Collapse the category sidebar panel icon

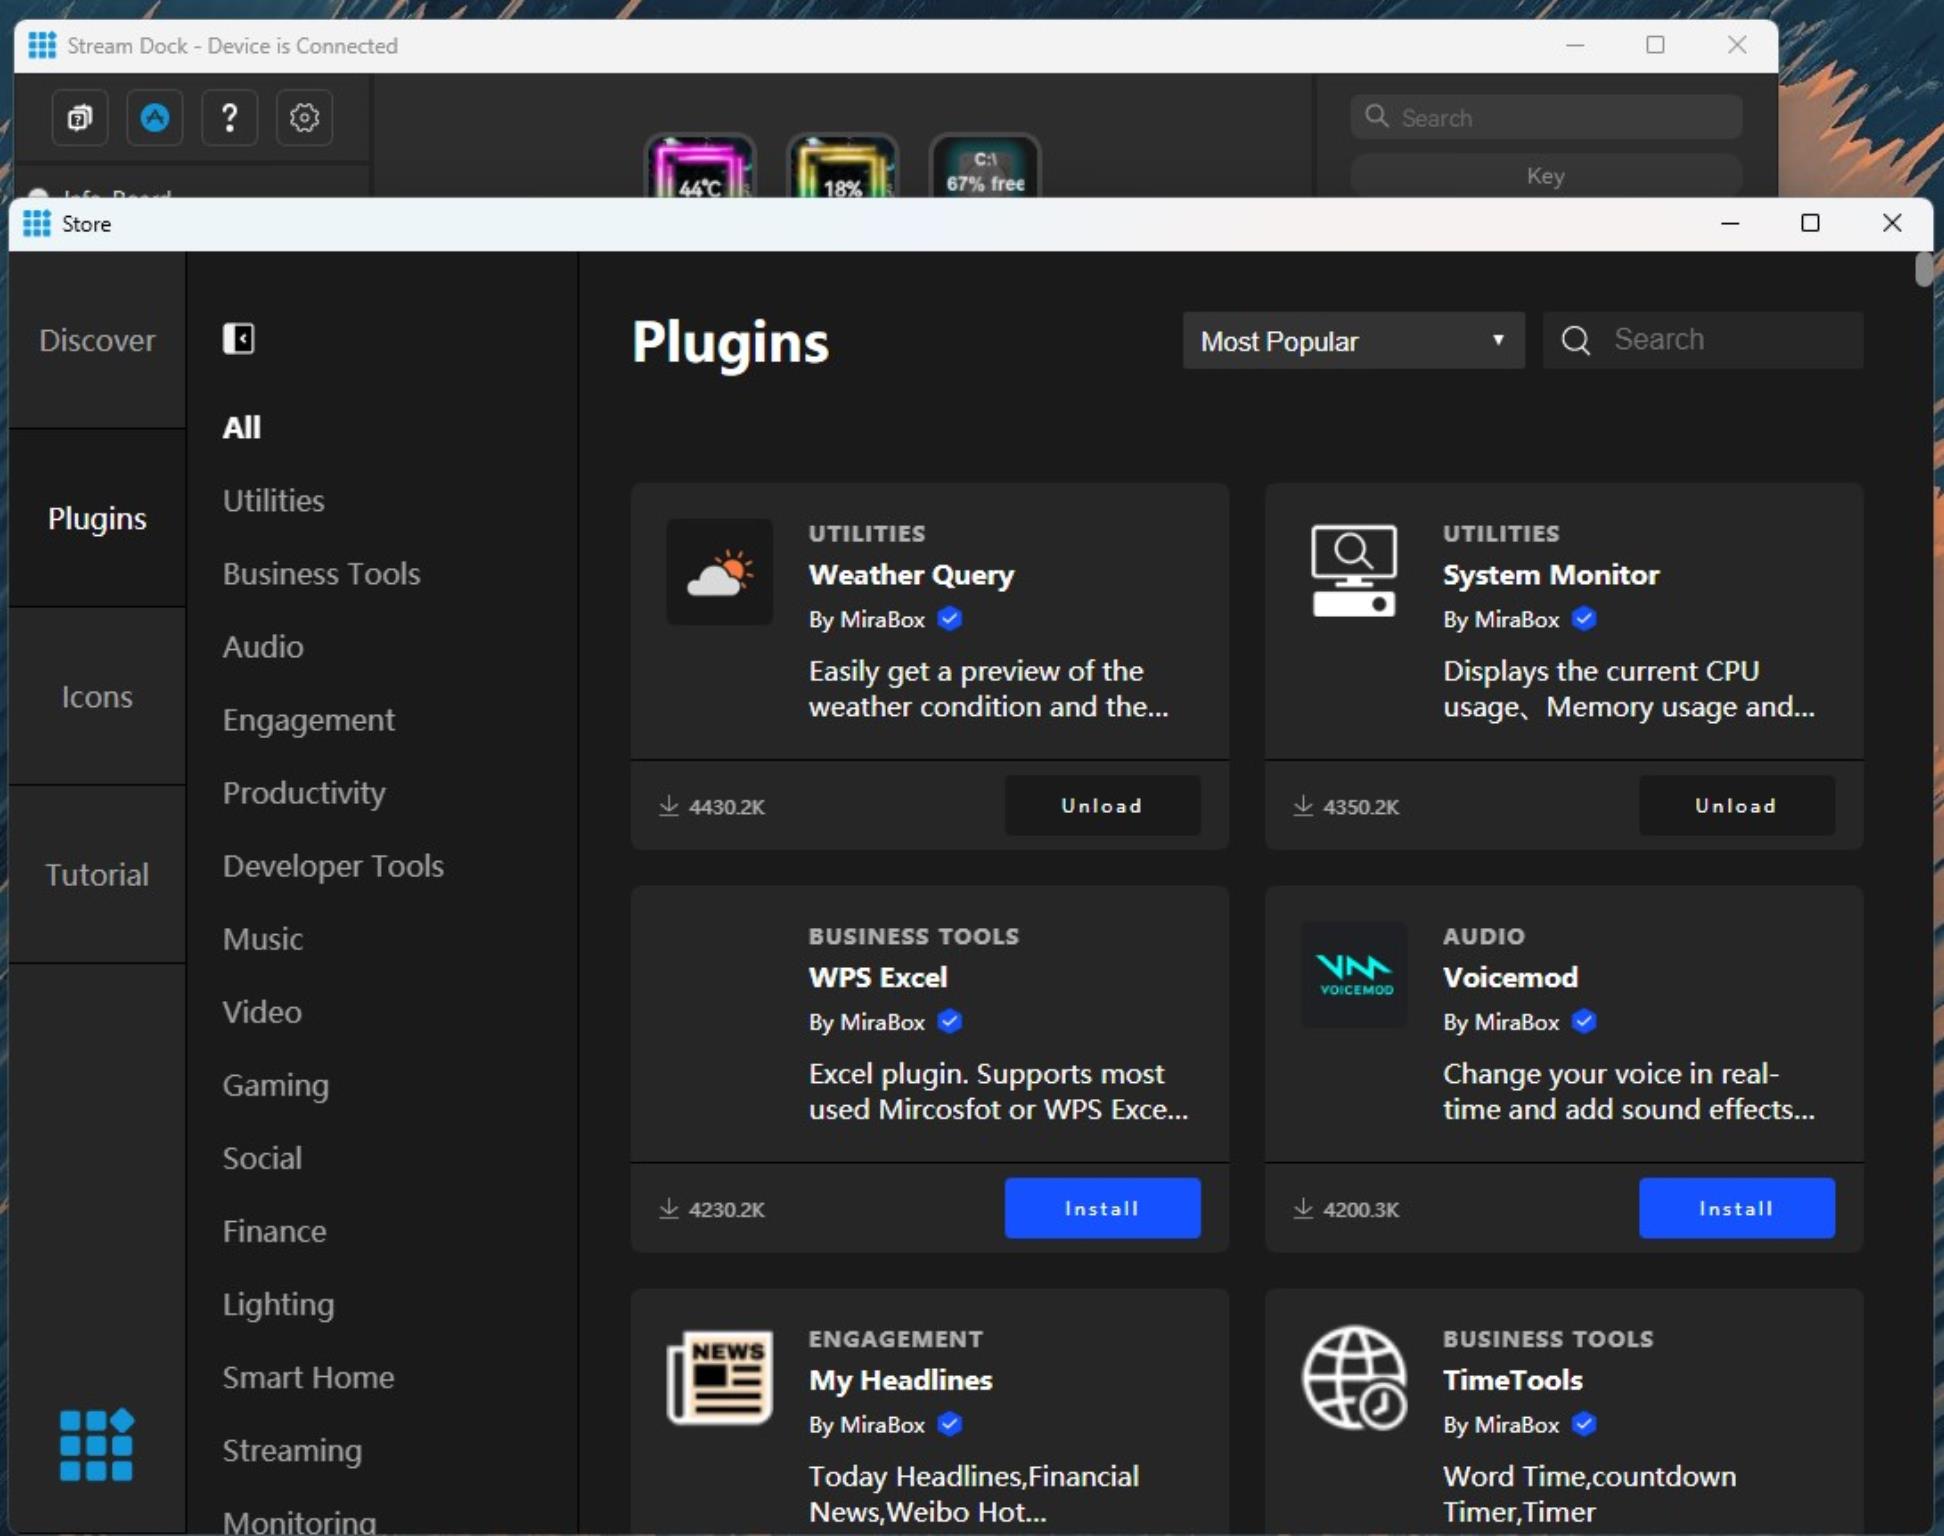coord(238,339)
